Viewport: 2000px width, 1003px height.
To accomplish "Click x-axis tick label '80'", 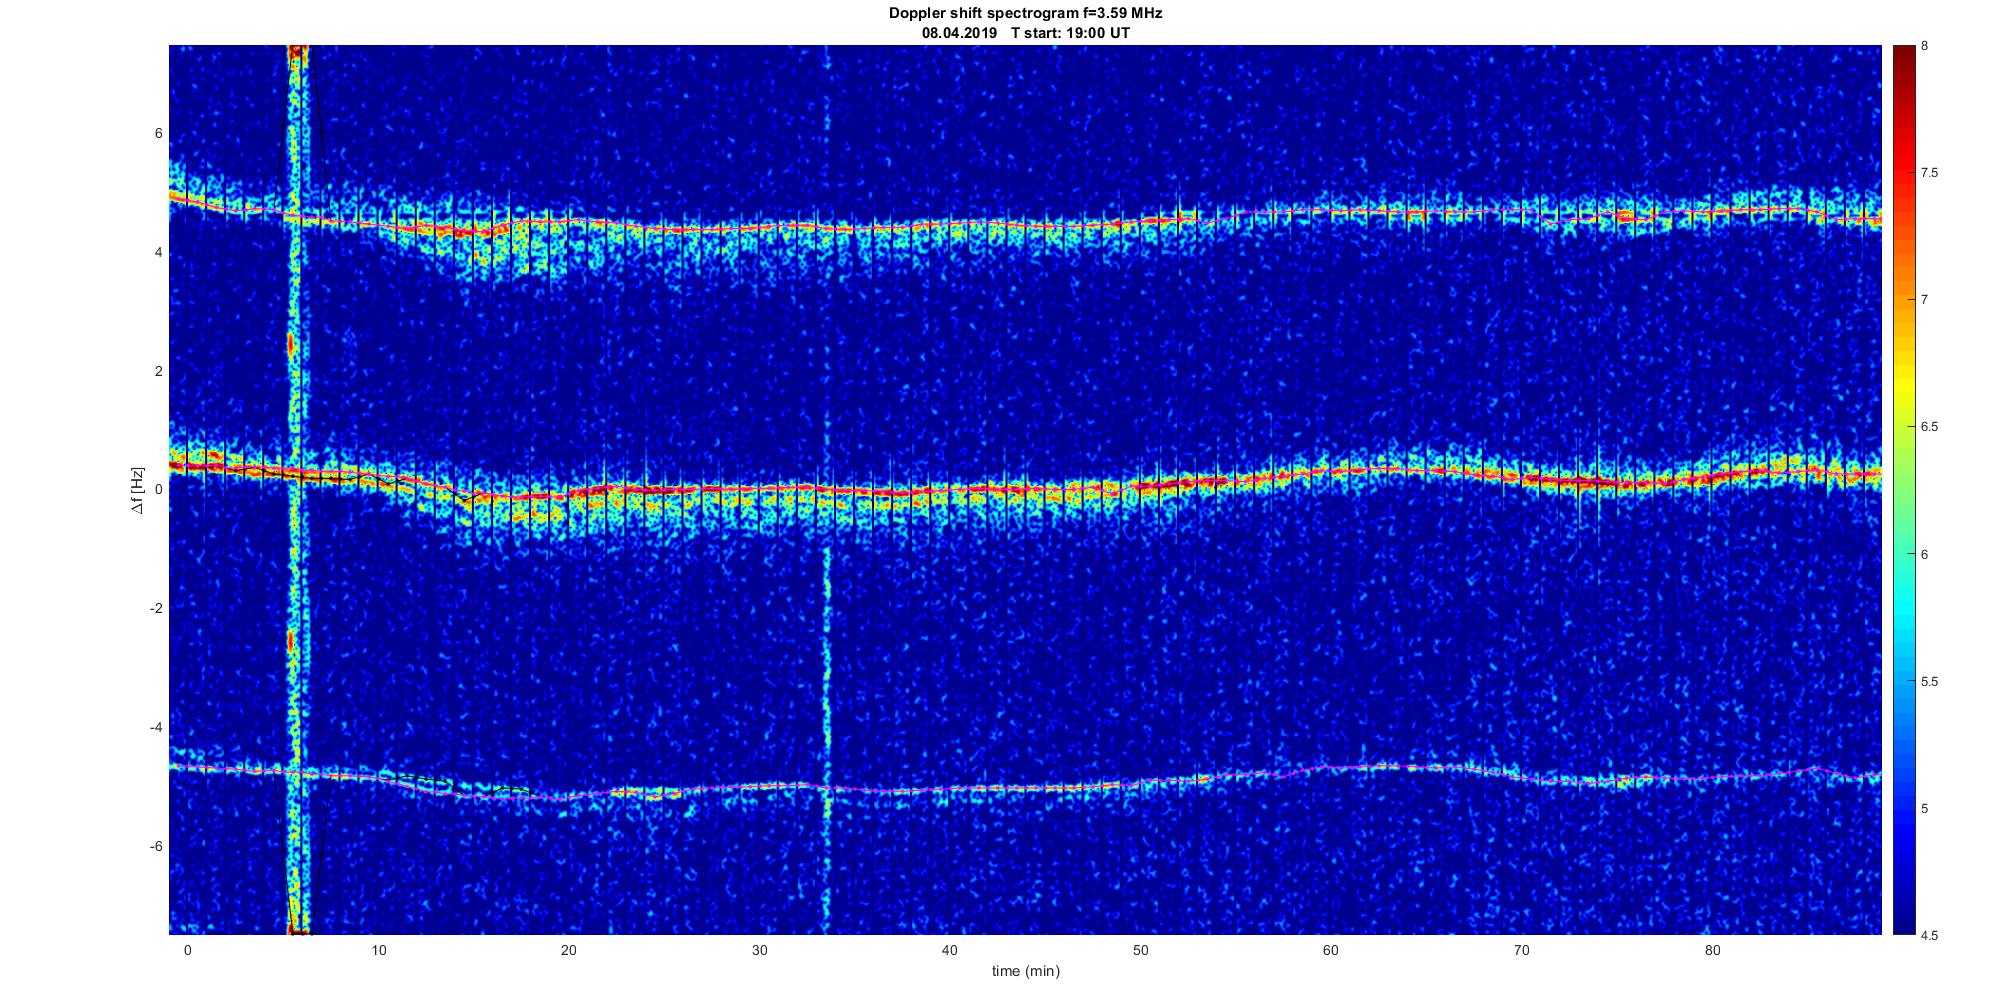I will coord(1713,950).
